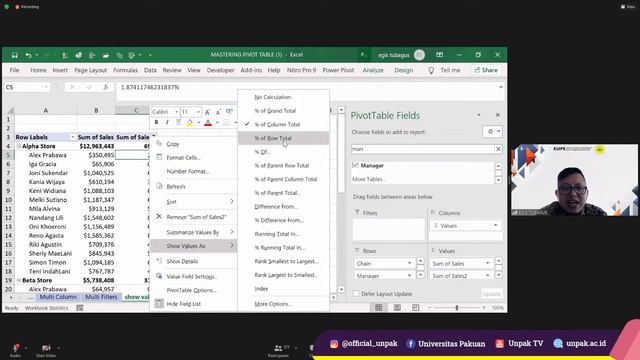The image size is (640, 360).
Task: Enable Defer Layout Update checkbox
Action: coord(356,293)
